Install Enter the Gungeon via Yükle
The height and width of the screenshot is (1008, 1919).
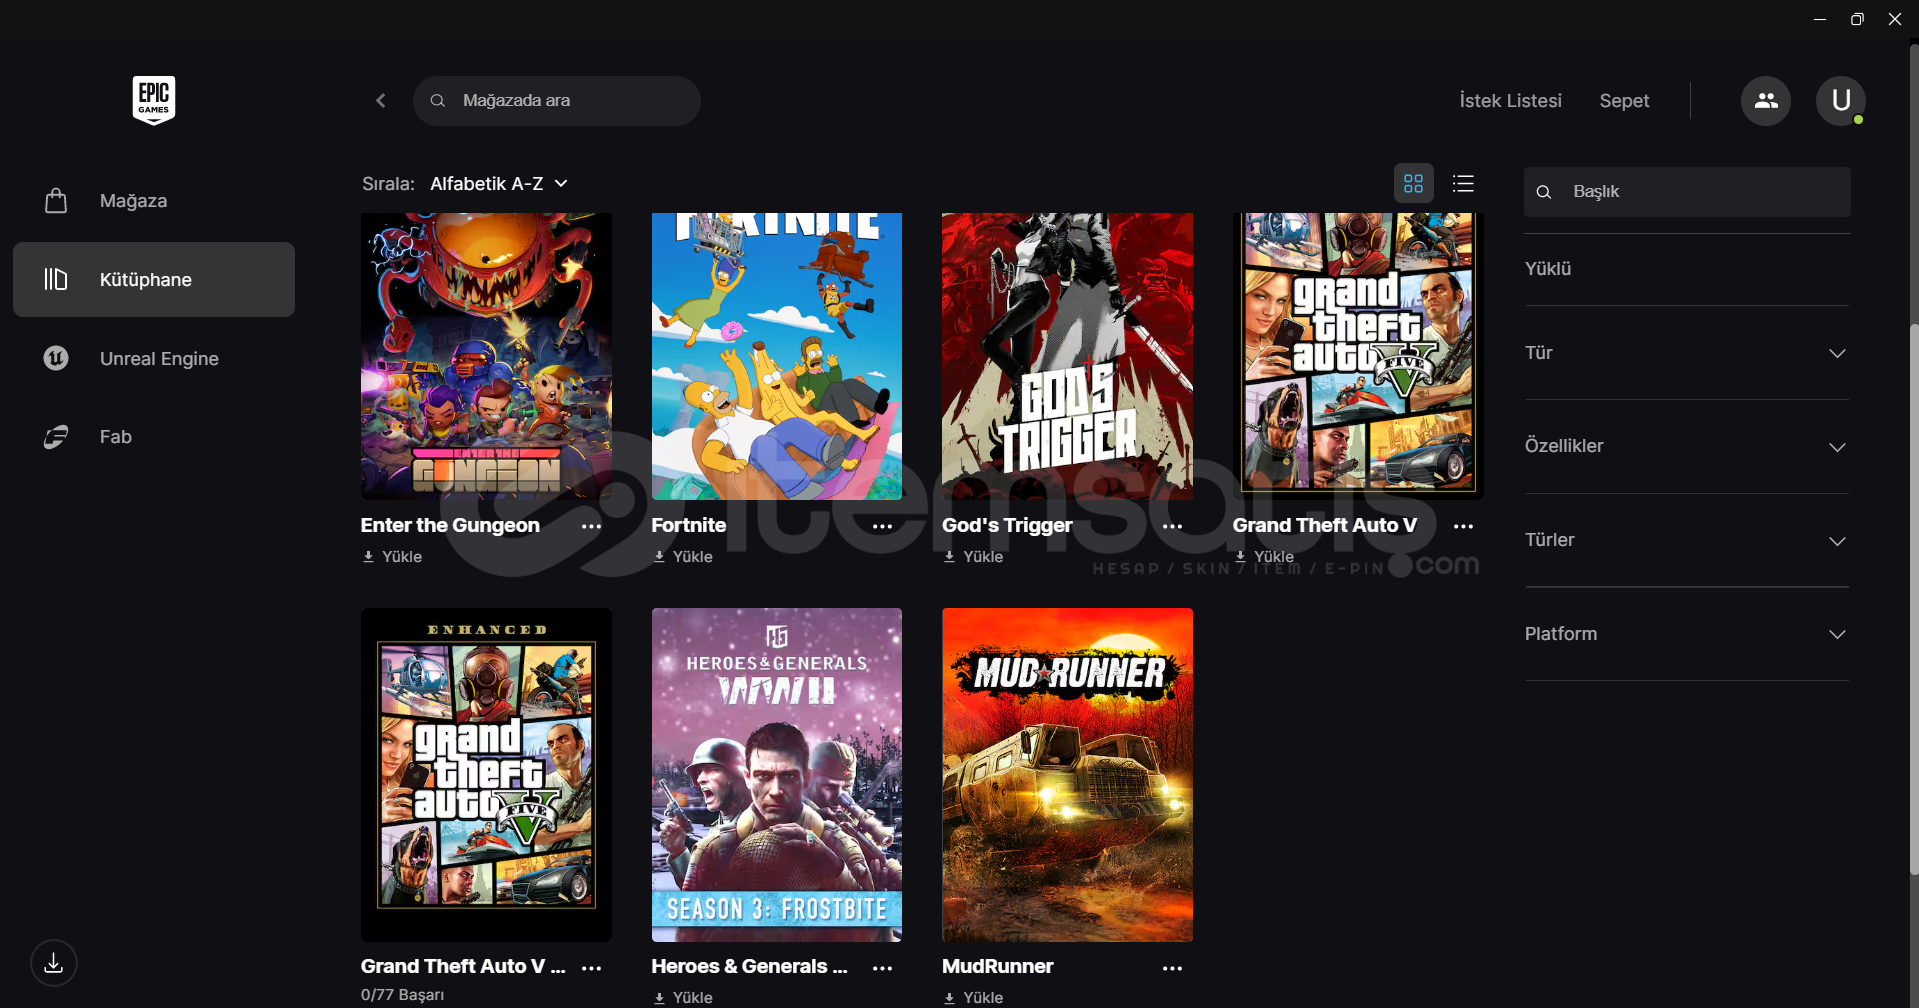(392, 557)
